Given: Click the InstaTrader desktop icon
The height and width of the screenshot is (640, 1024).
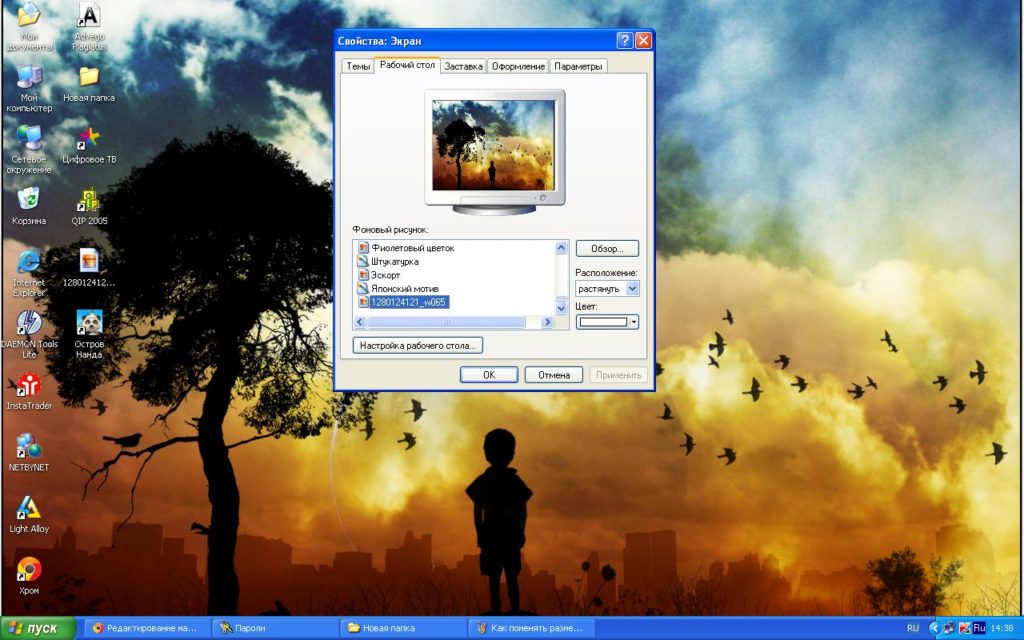Looking at the screenshot, I should click(x=29, y=392).
